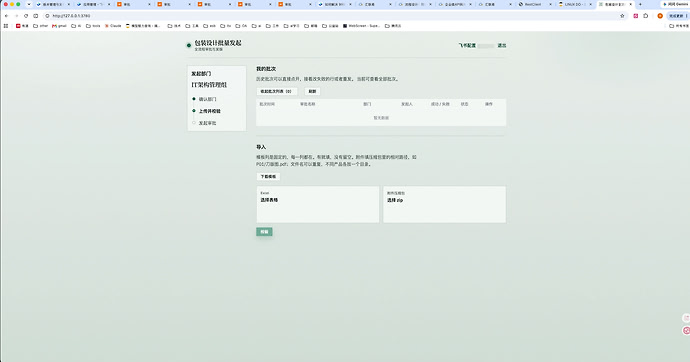Screen dimensions: 690x362
Task: Click the green 校验 button
Action: coord(264,232)
